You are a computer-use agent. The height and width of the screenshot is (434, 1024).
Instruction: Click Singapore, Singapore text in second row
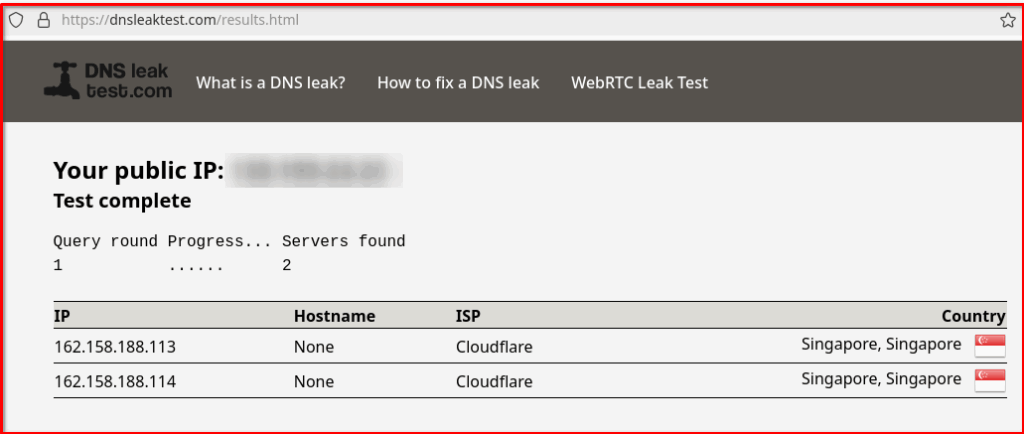coord(881,379)
